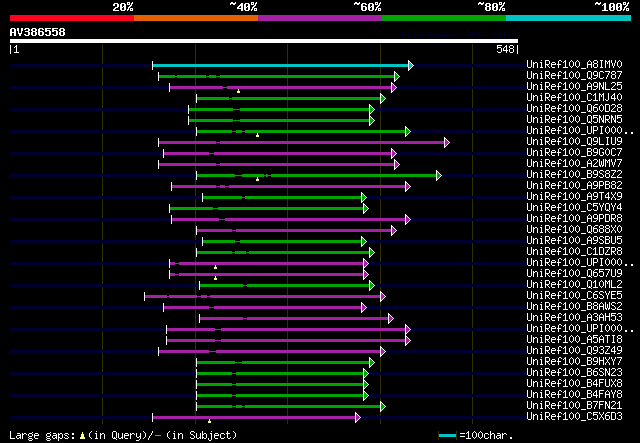Open hit UniRef100_Q60D28

click(x=574, y=109)
